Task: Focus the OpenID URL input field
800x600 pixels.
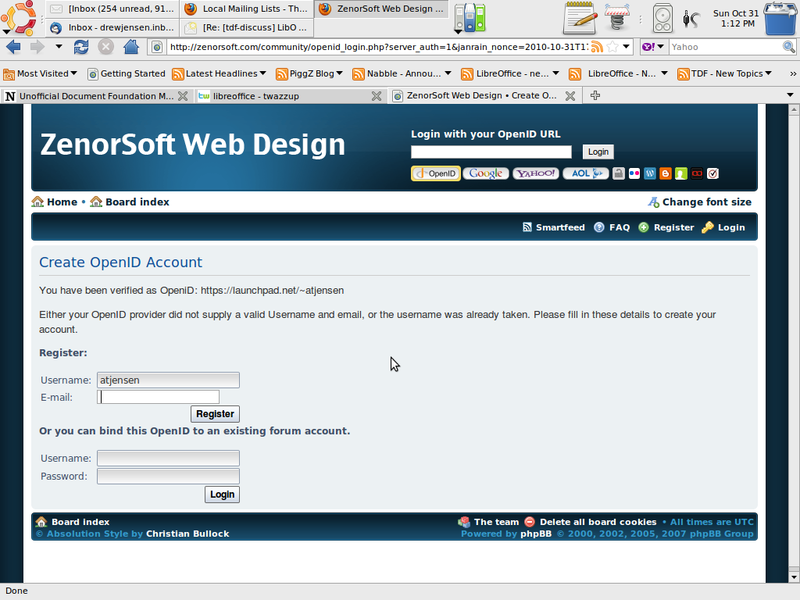Action: 491,152
